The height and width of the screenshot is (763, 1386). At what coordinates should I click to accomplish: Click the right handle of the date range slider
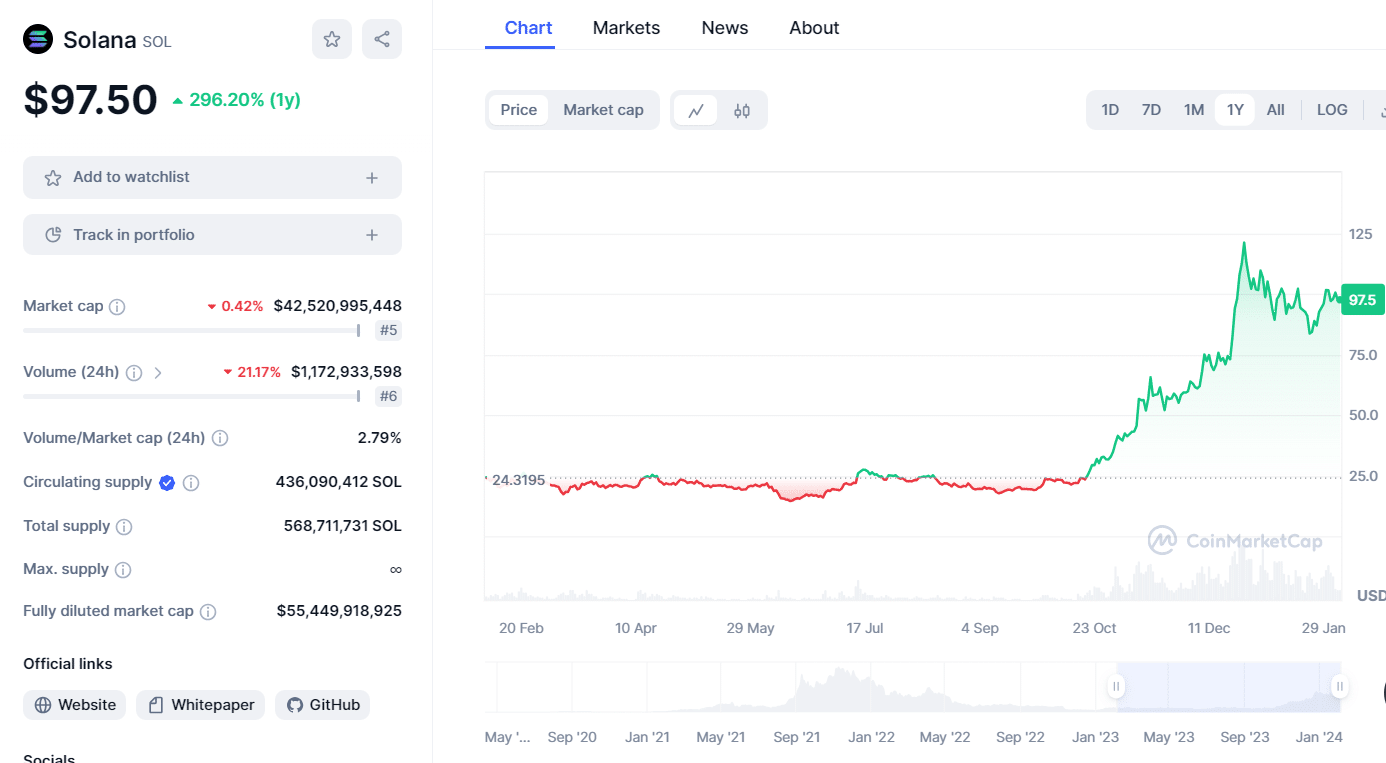pos(1339,687)
